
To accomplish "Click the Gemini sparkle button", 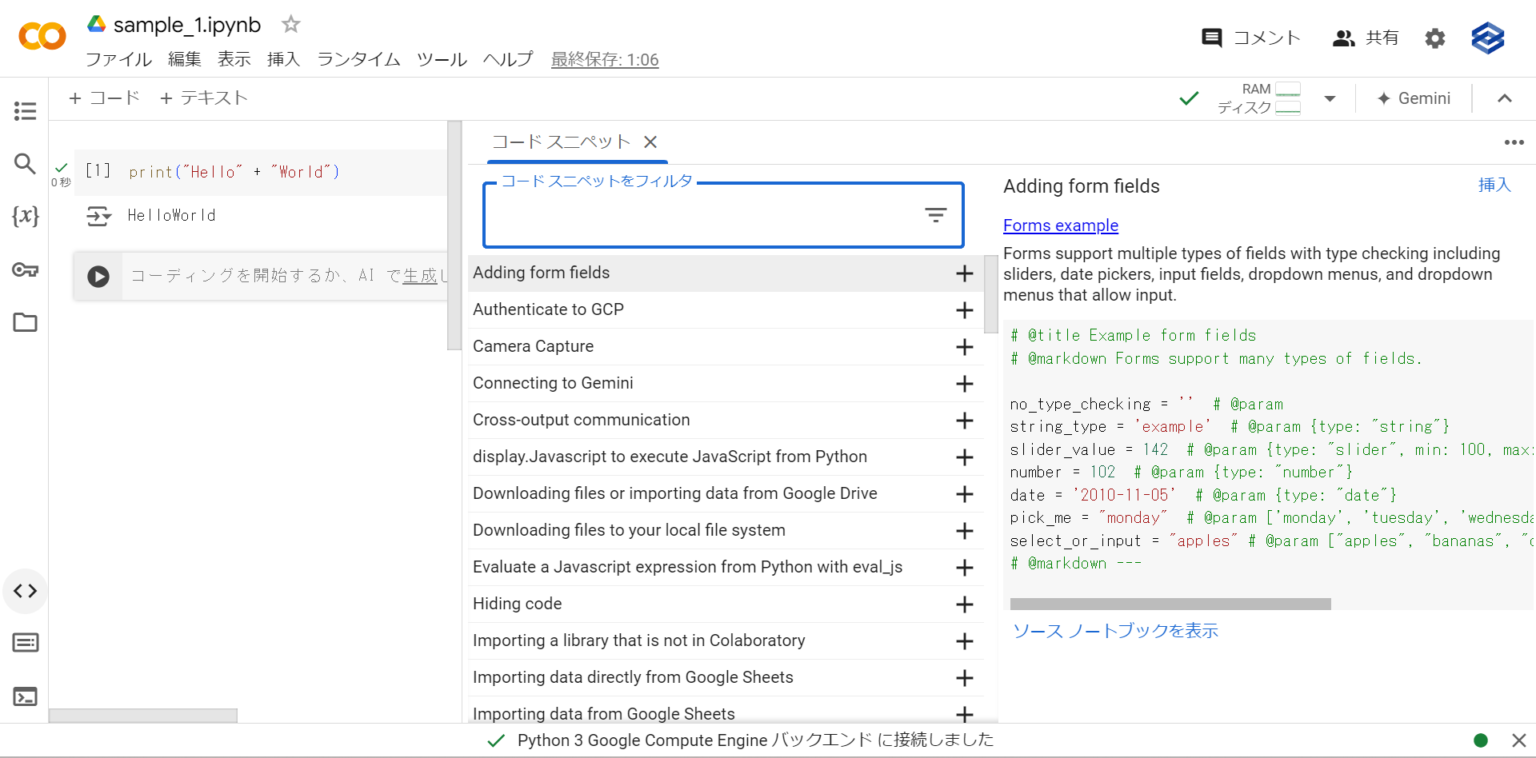I will [x=1414, y=98].
